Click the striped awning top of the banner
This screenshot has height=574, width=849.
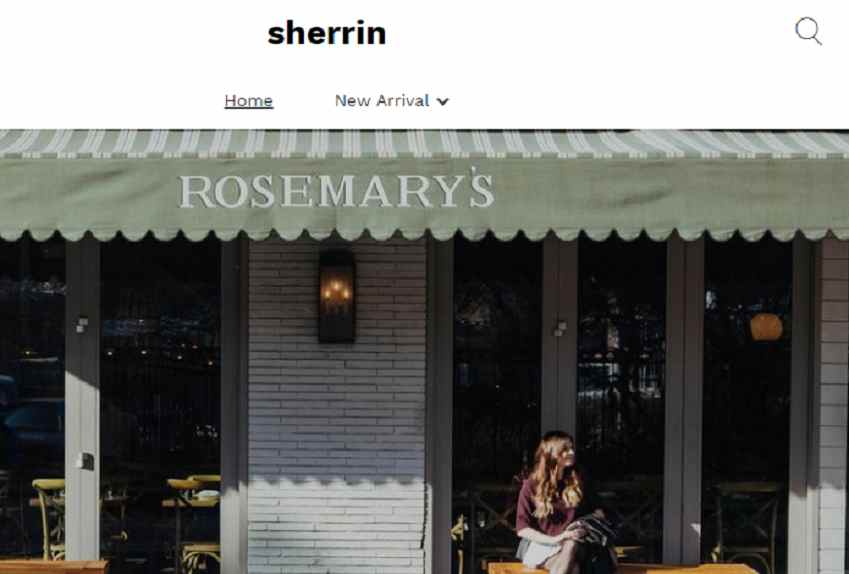click(424, 143)
